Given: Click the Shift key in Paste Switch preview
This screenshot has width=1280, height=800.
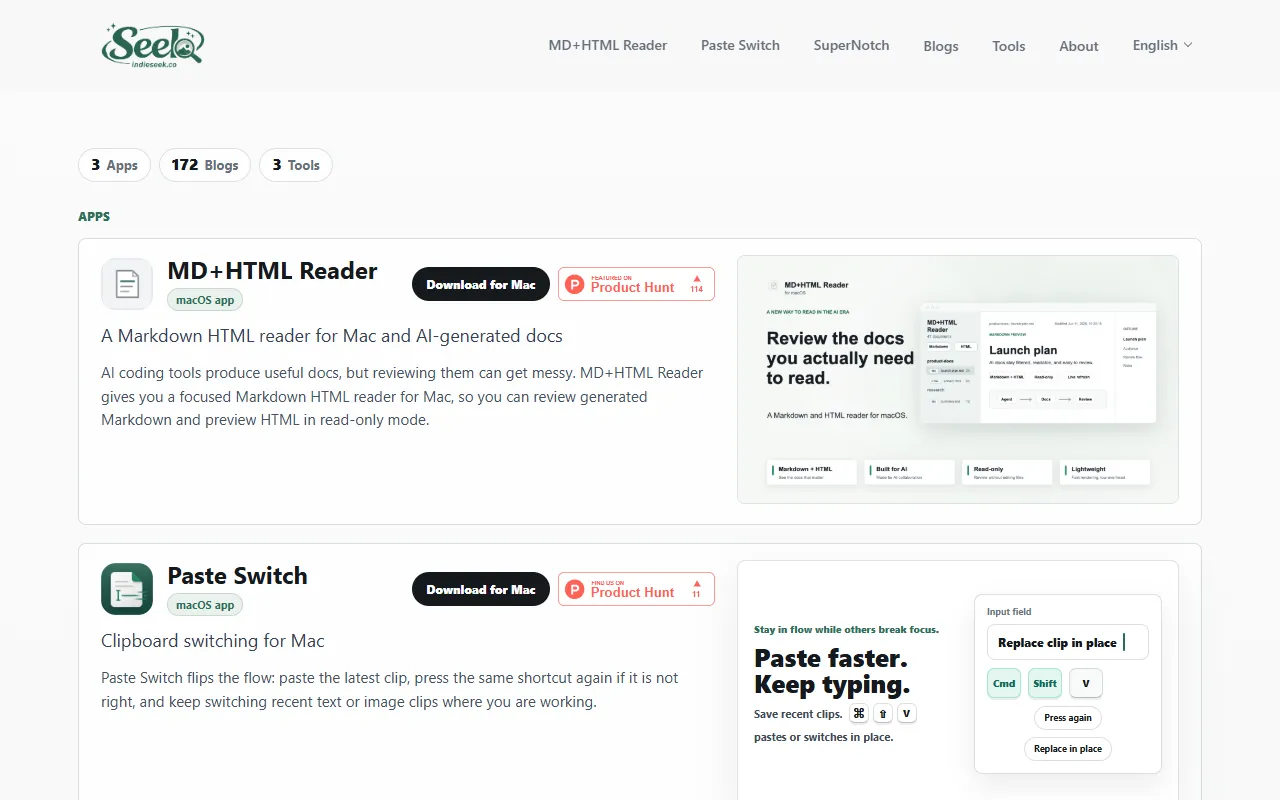Looking at the screenshot, I should pyautogui.click(x=1045, y=684).
